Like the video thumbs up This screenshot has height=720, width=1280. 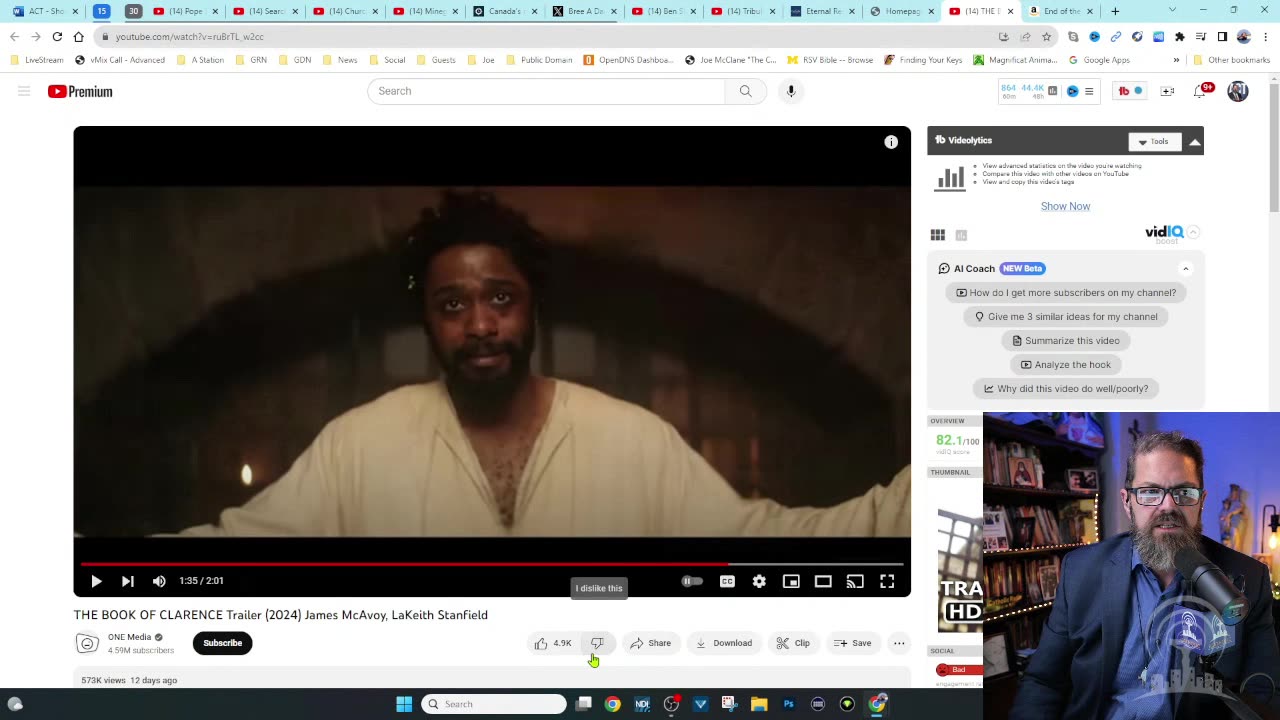(553, 643)
